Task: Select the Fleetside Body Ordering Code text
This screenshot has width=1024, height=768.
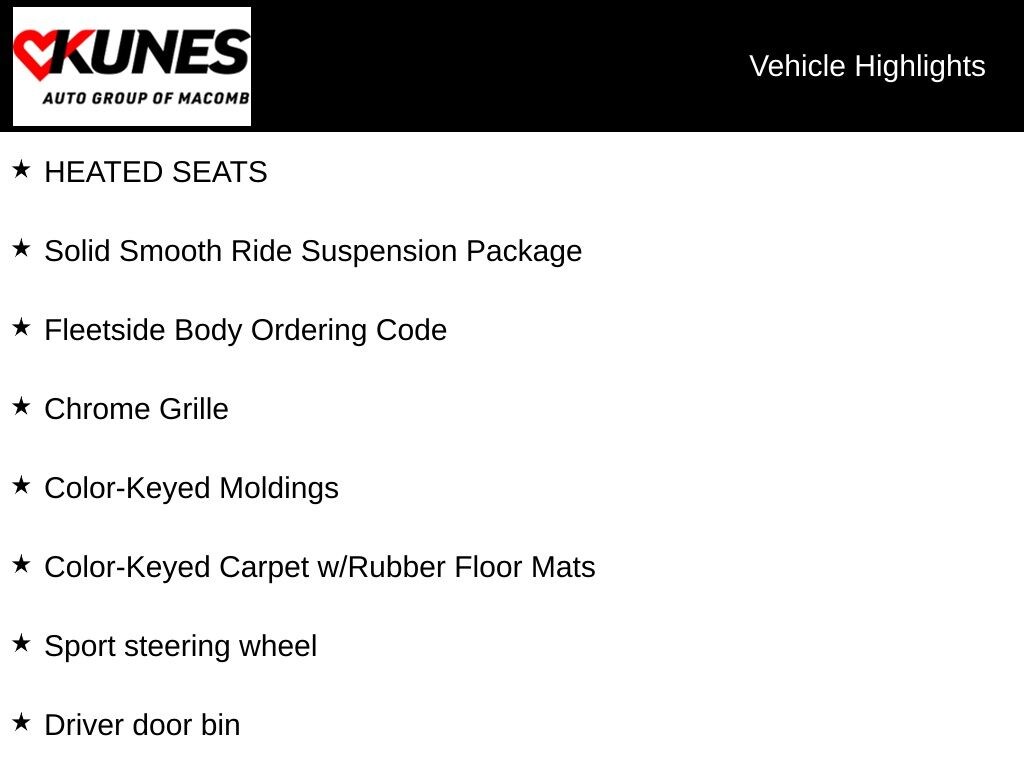Action: point(246,330)
